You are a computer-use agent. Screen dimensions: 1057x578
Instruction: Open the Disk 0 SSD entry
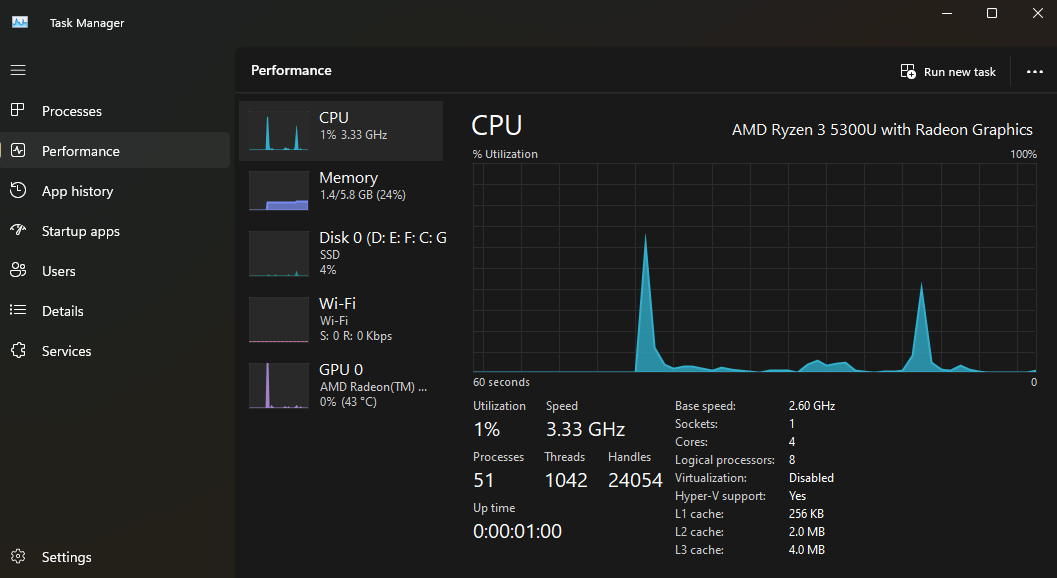pos(340,253)
